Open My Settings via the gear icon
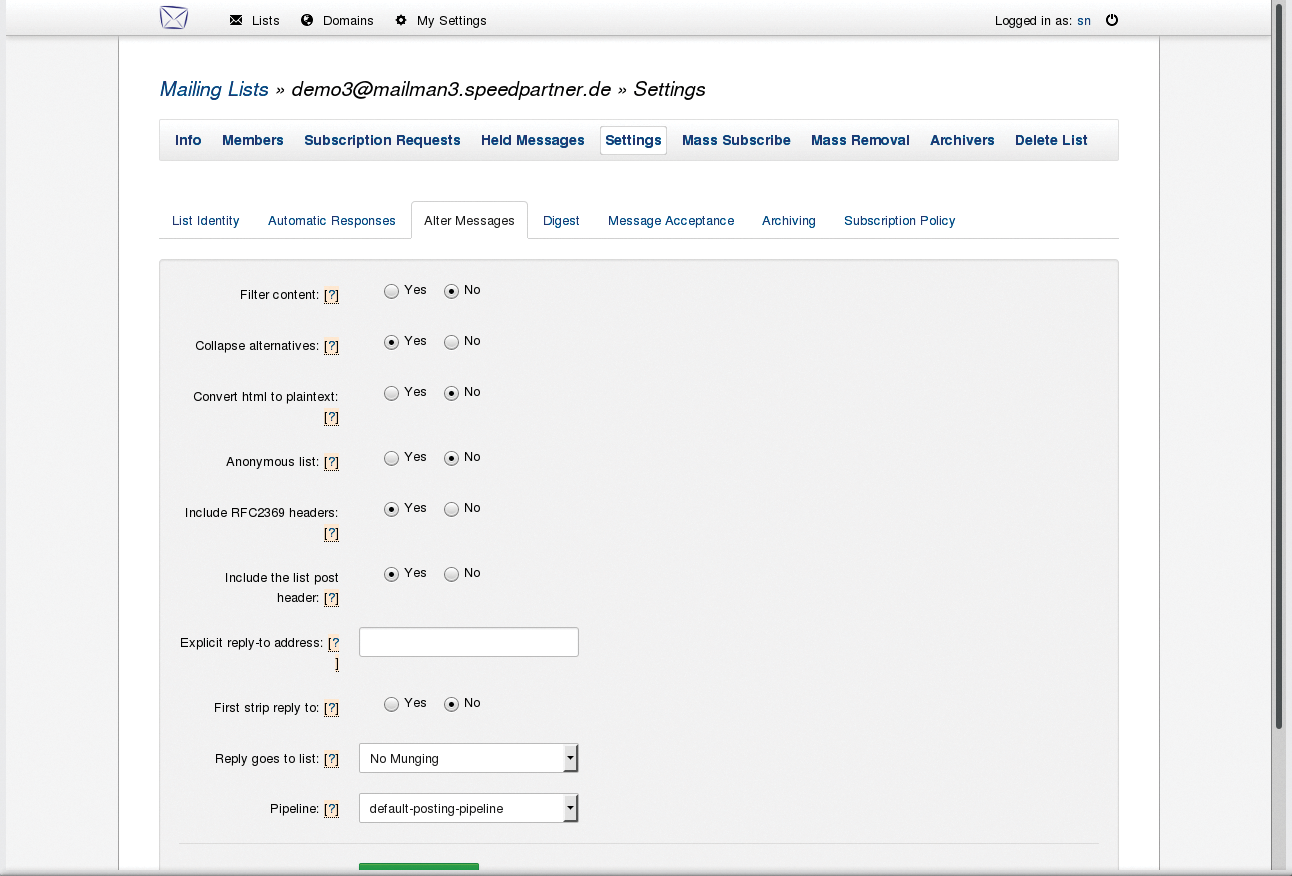The image size is (1292, 876). click(399, 19)
